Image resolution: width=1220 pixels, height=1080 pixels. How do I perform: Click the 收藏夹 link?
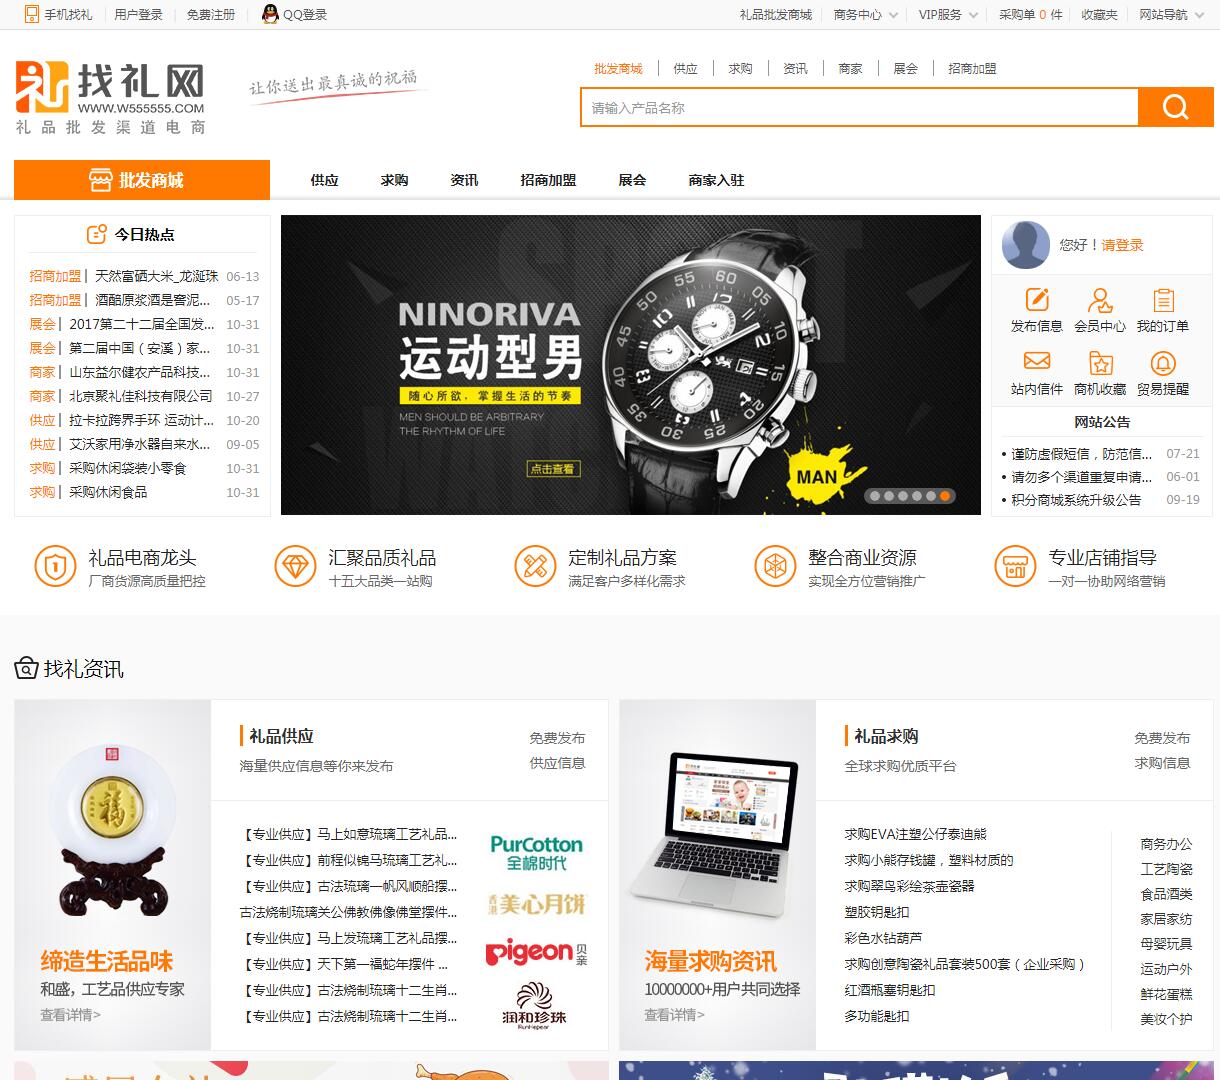click(x=1099, y=14)
